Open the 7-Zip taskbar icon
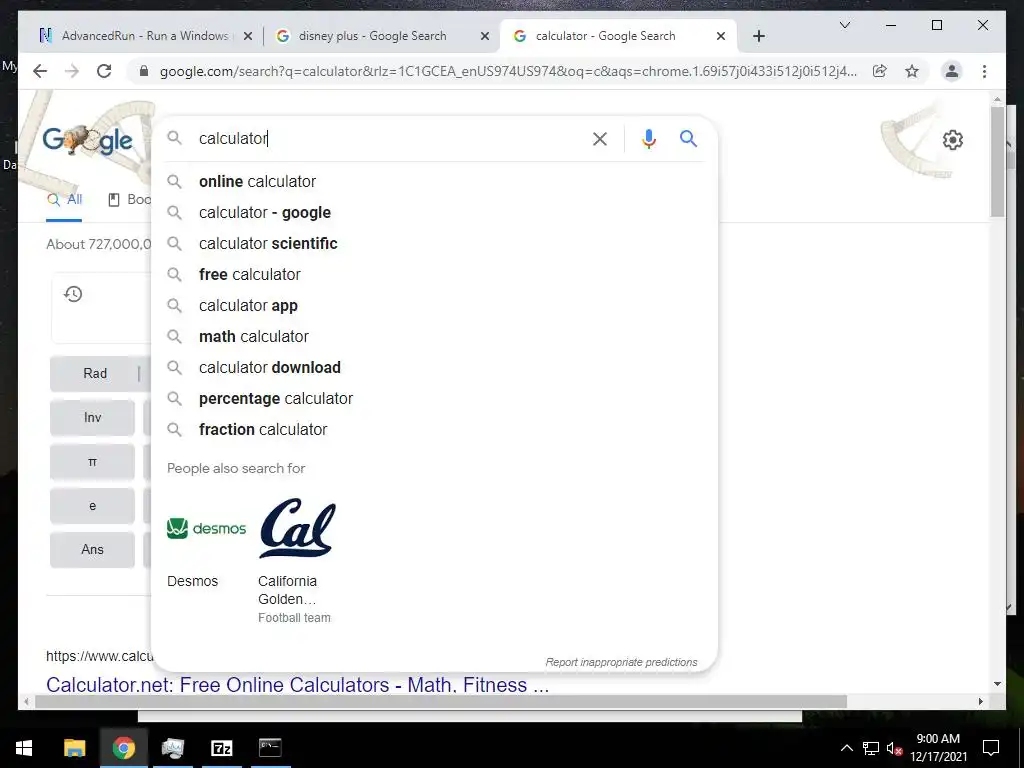Image resolution: width=1024 pixels, height=768 pixels. pyautogui.click(x=221, y=748)
